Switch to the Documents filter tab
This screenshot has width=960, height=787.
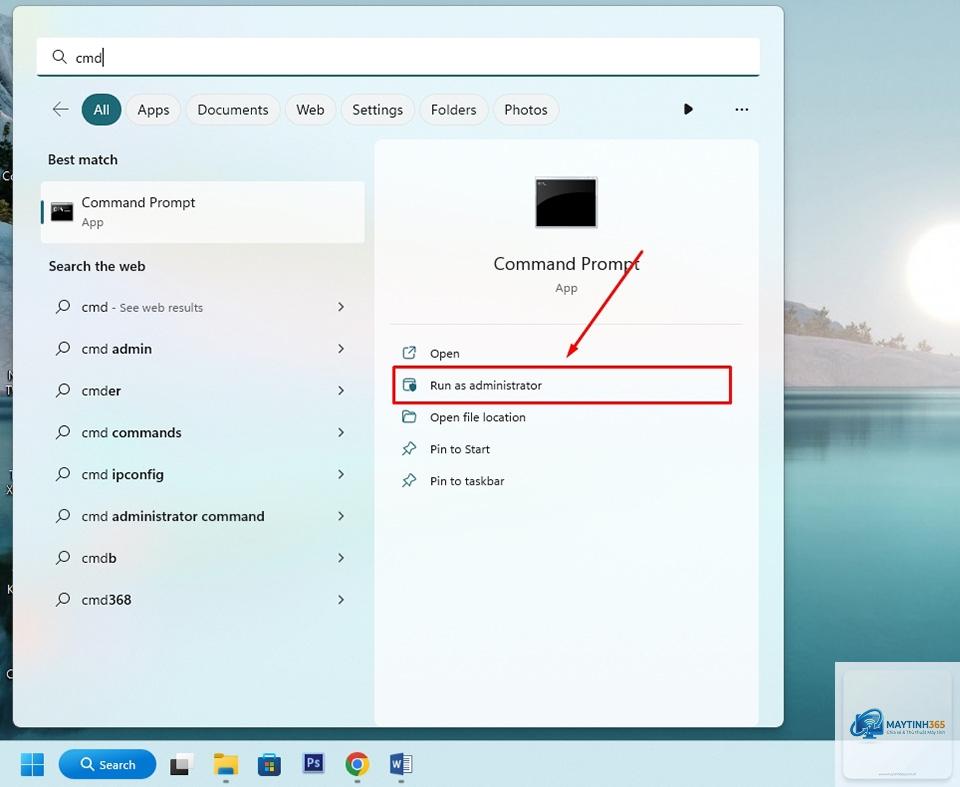click(x=233, y=110)
